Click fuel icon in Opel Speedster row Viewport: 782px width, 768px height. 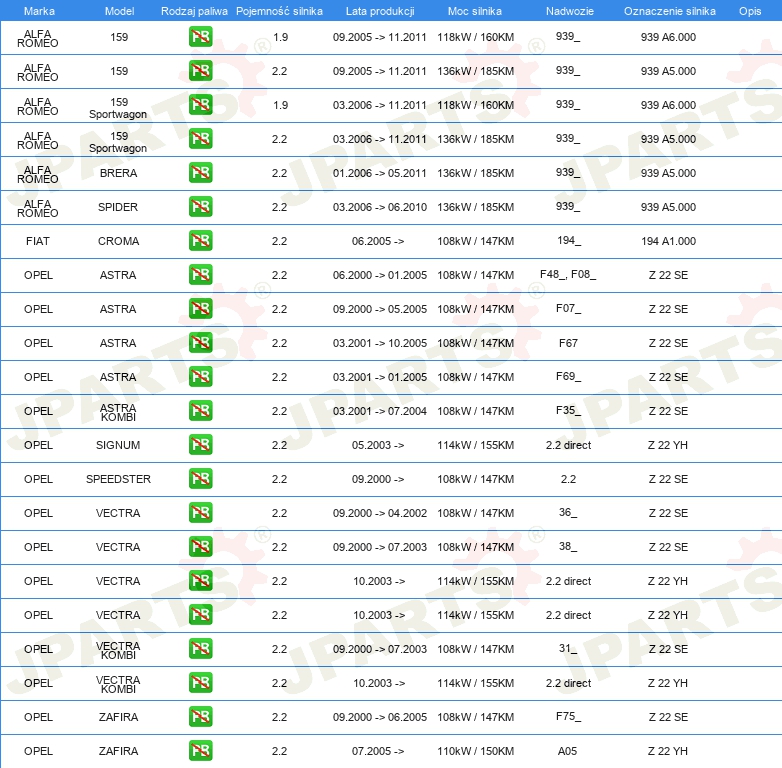coord(200,479)
